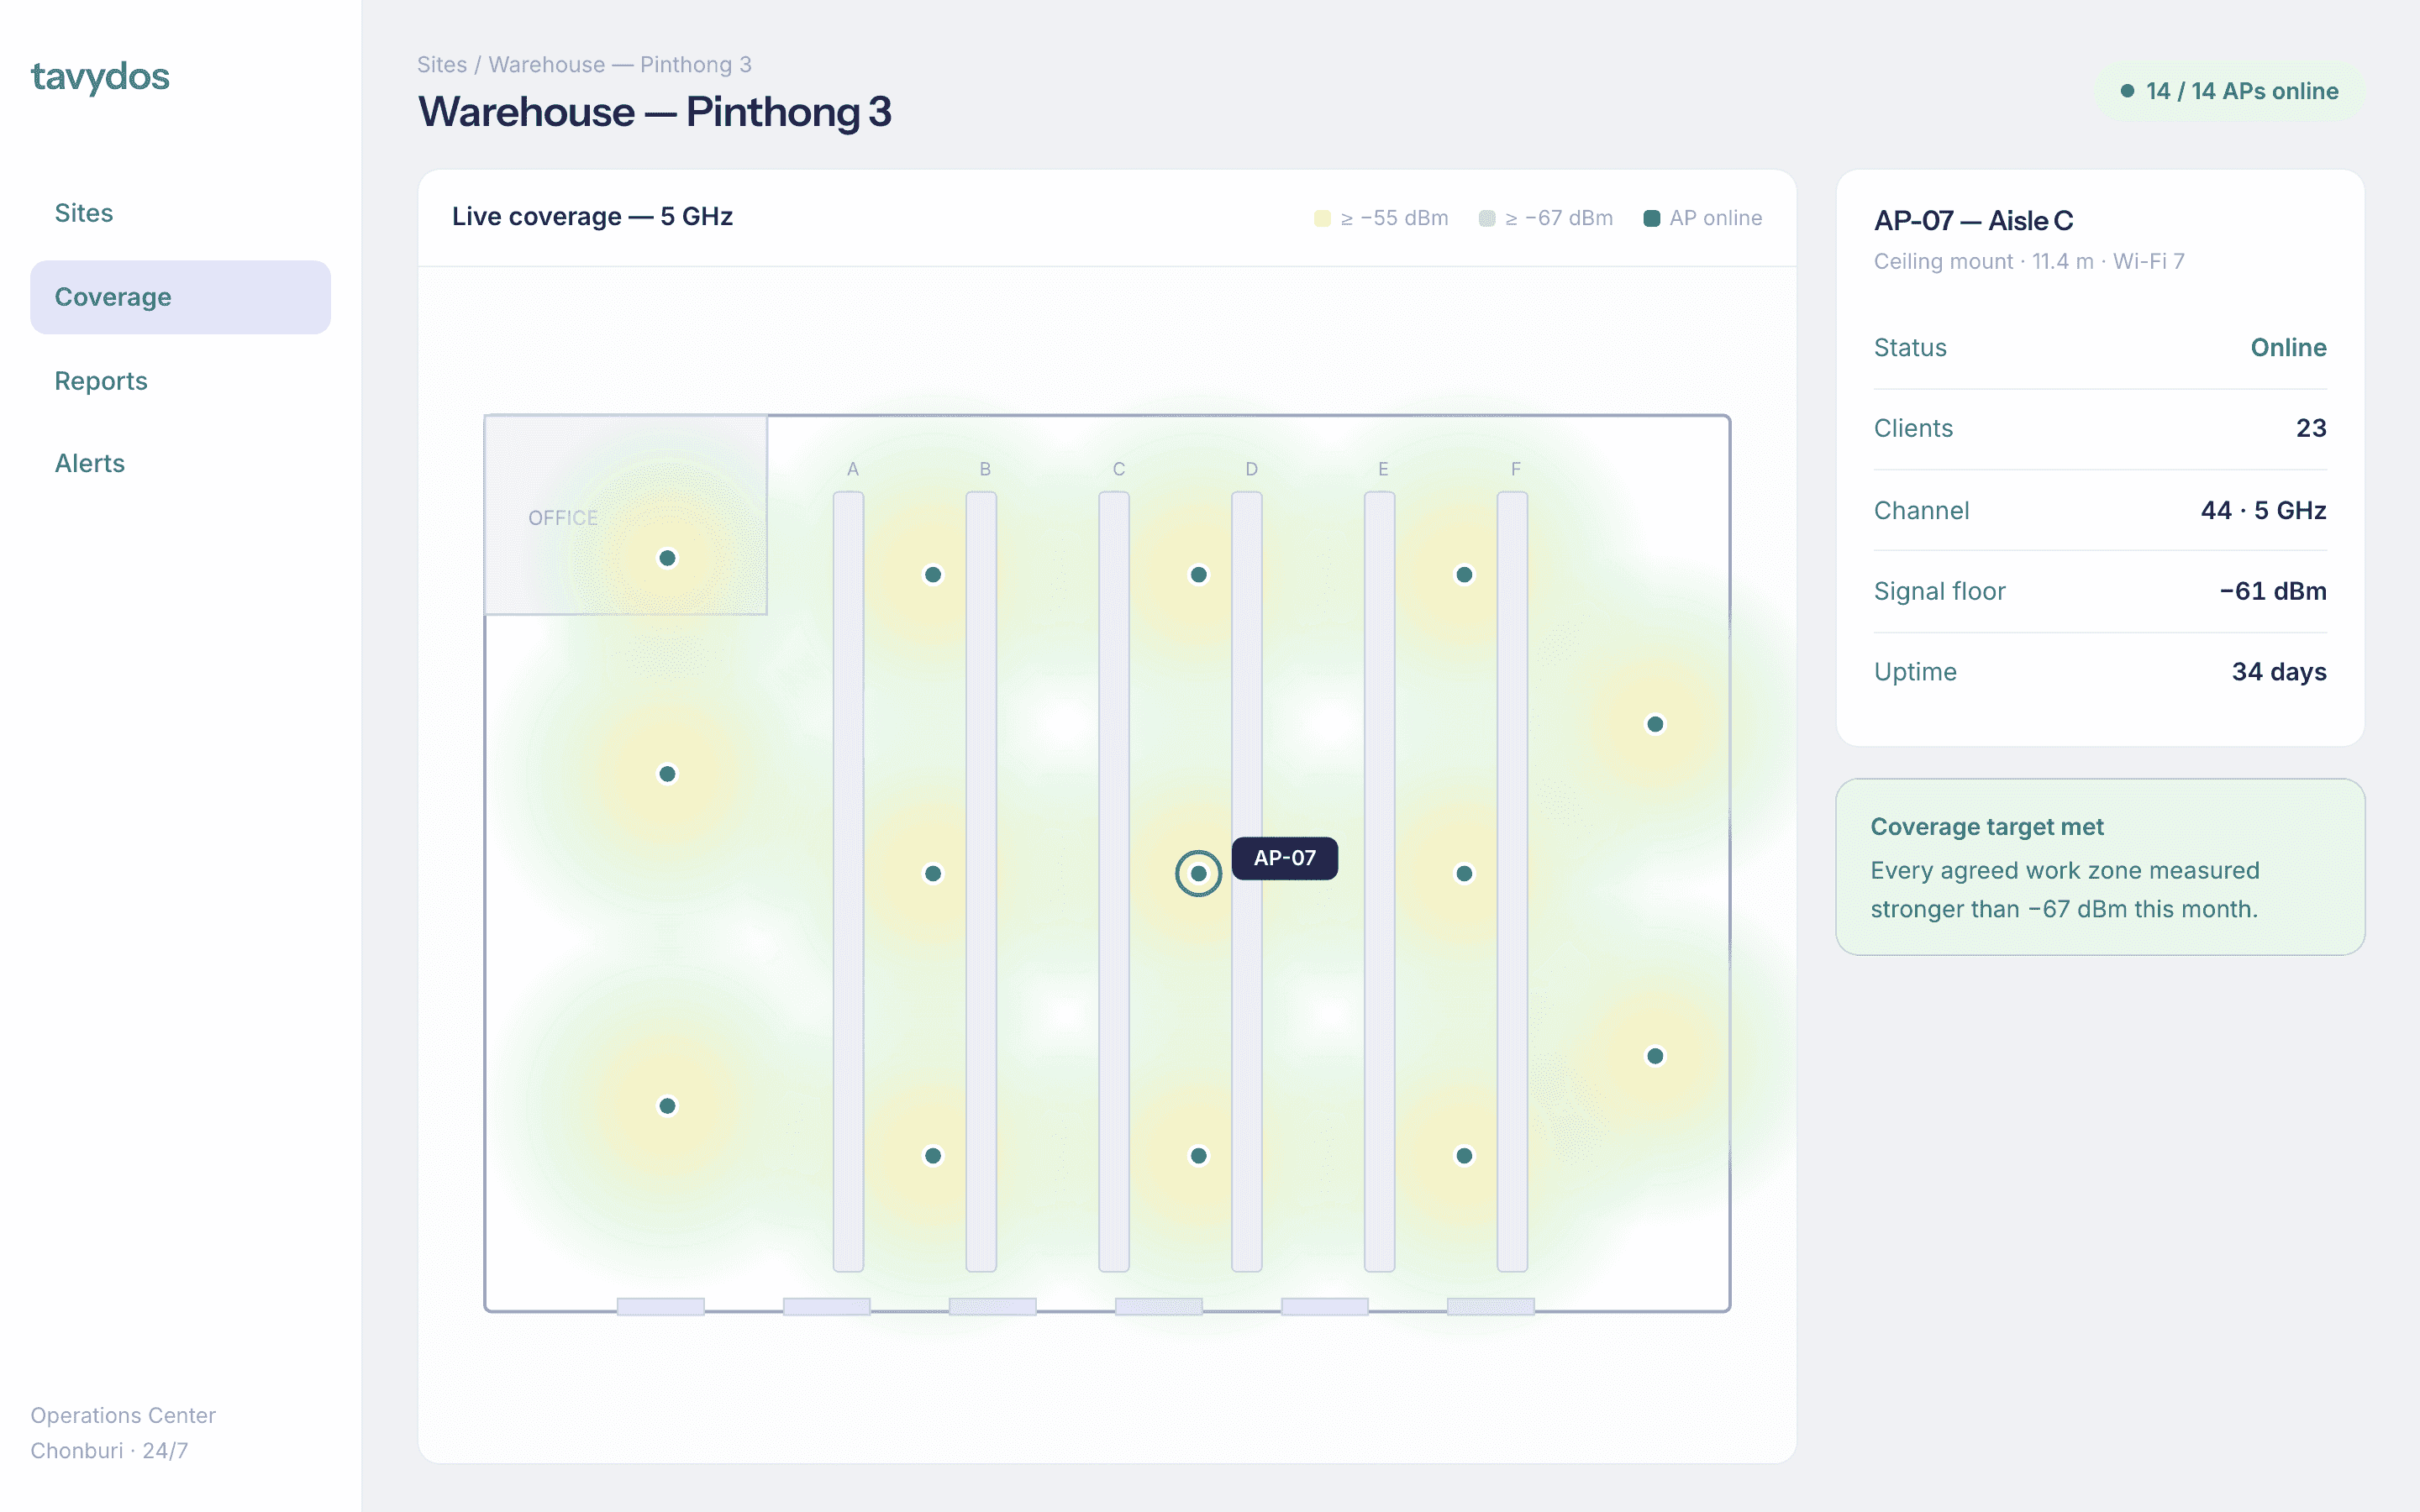Click the ≥ −67 dBm legend swatch
Viewport: 2420px width, 1512px height.
tap(1487, 218)
